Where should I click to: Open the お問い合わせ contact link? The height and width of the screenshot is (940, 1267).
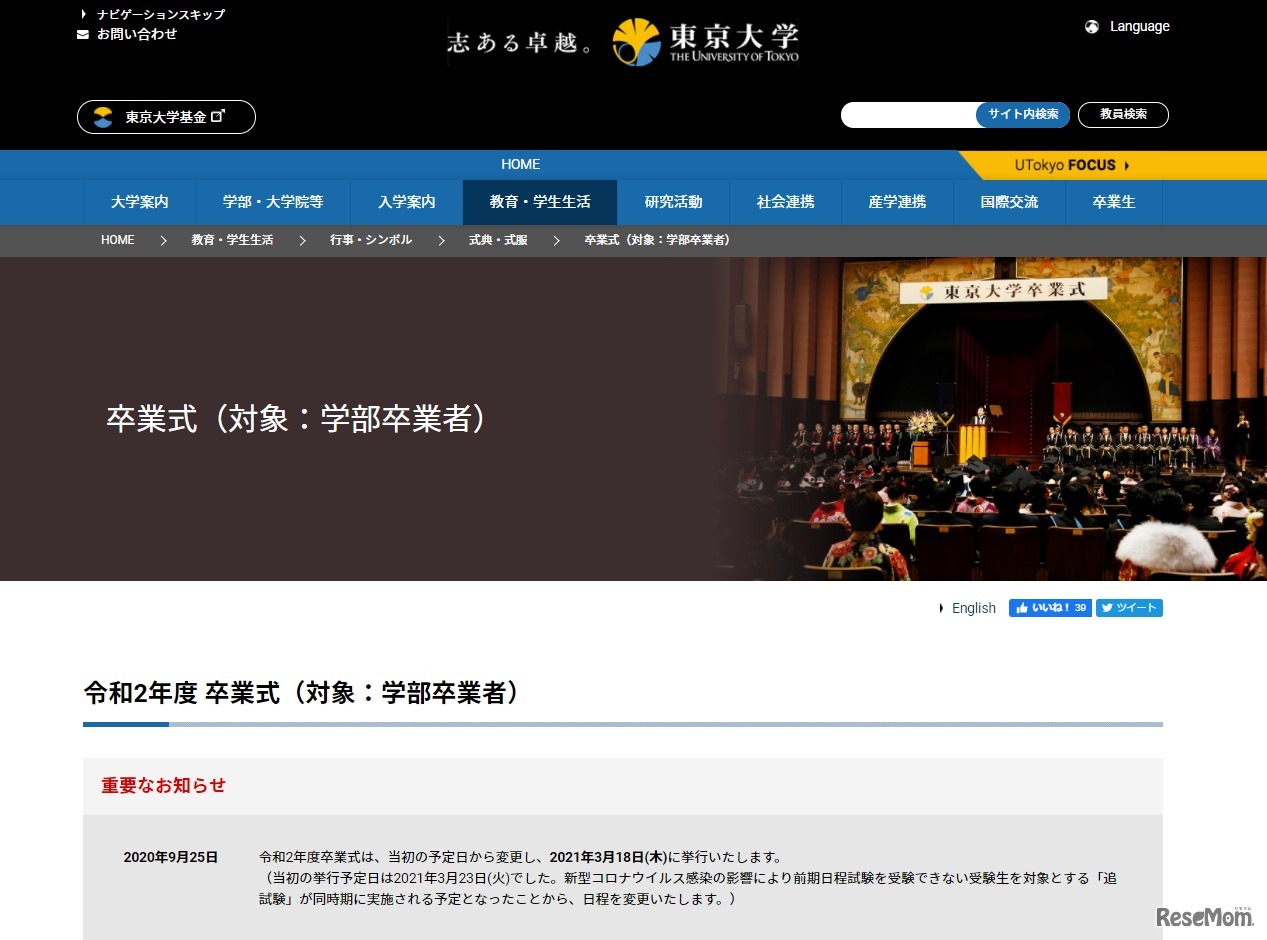[x=137, y=34]
